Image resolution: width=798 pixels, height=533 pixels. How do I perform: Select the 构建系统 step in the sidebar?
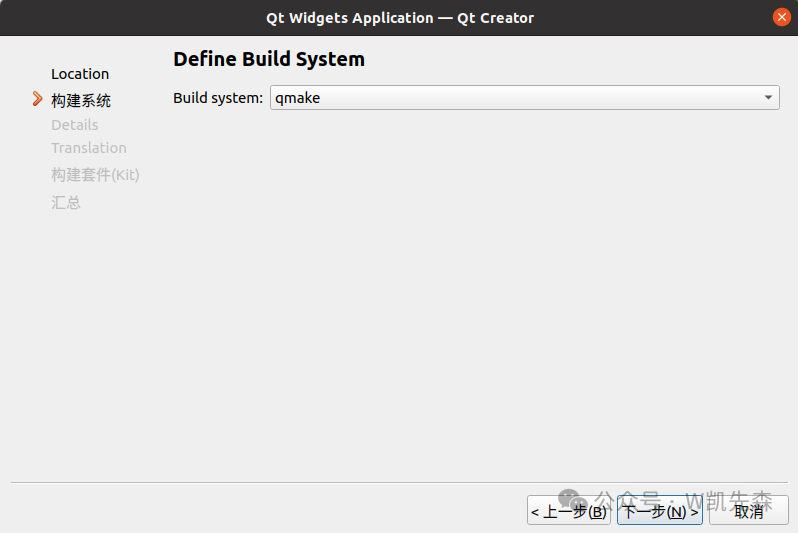[x=81, y=100]
